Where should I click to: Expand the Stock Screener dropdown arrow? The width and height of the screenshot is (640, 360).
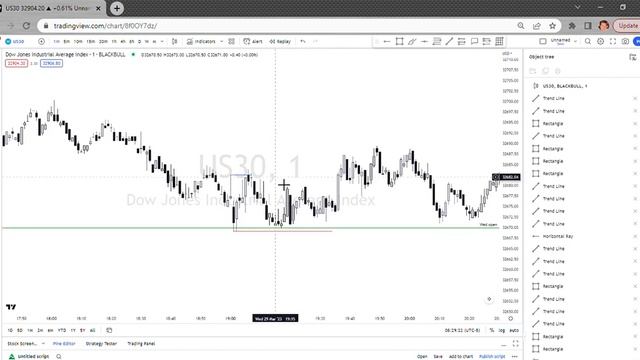[x=43, y=344]
